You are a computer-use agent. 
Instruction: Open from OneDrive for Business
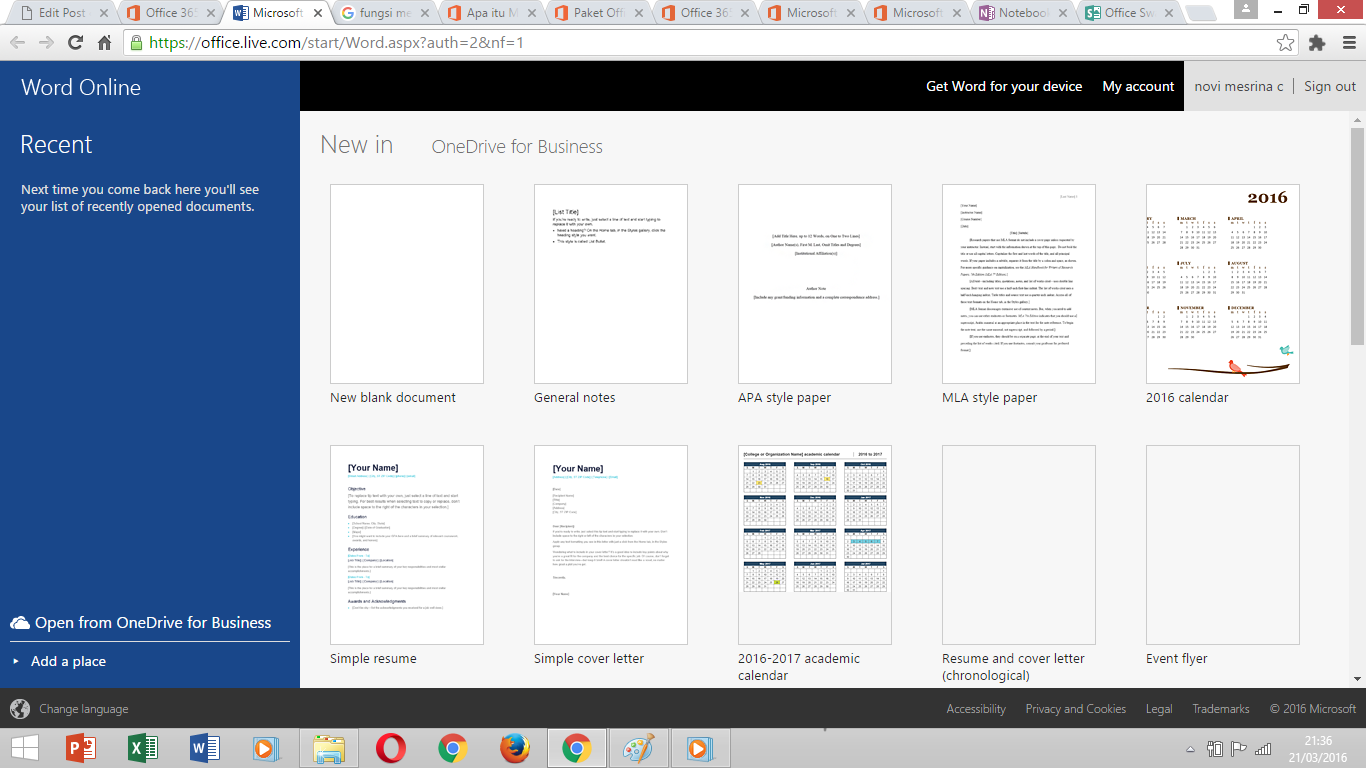click(153, 623)
